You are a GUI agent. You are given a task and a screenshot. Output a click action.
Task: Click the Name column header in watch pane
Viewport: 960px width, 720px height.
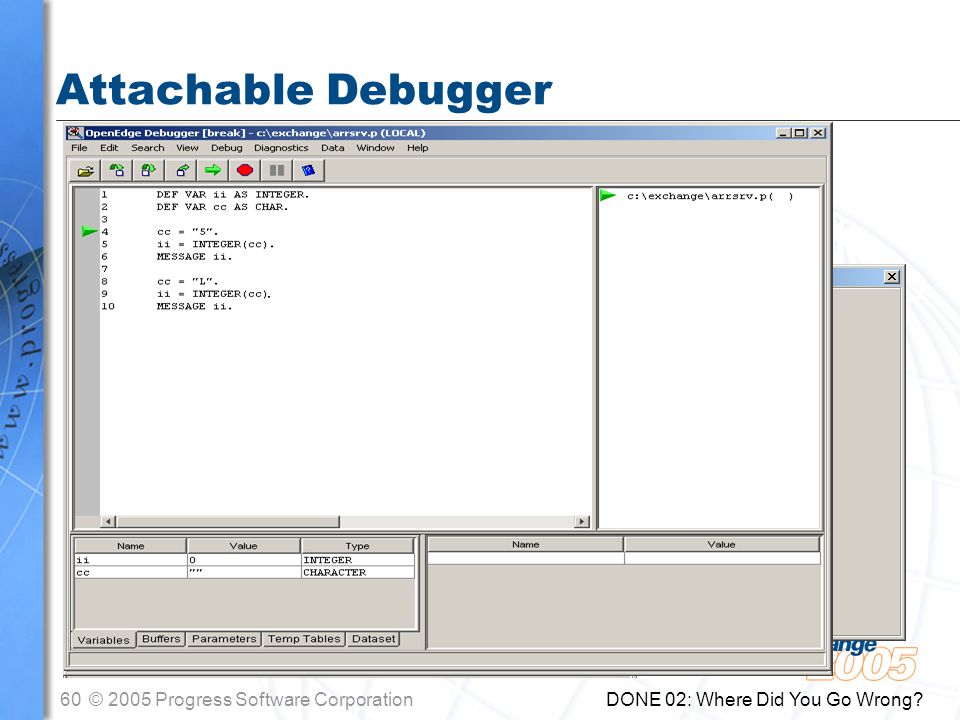coord(525,544)
